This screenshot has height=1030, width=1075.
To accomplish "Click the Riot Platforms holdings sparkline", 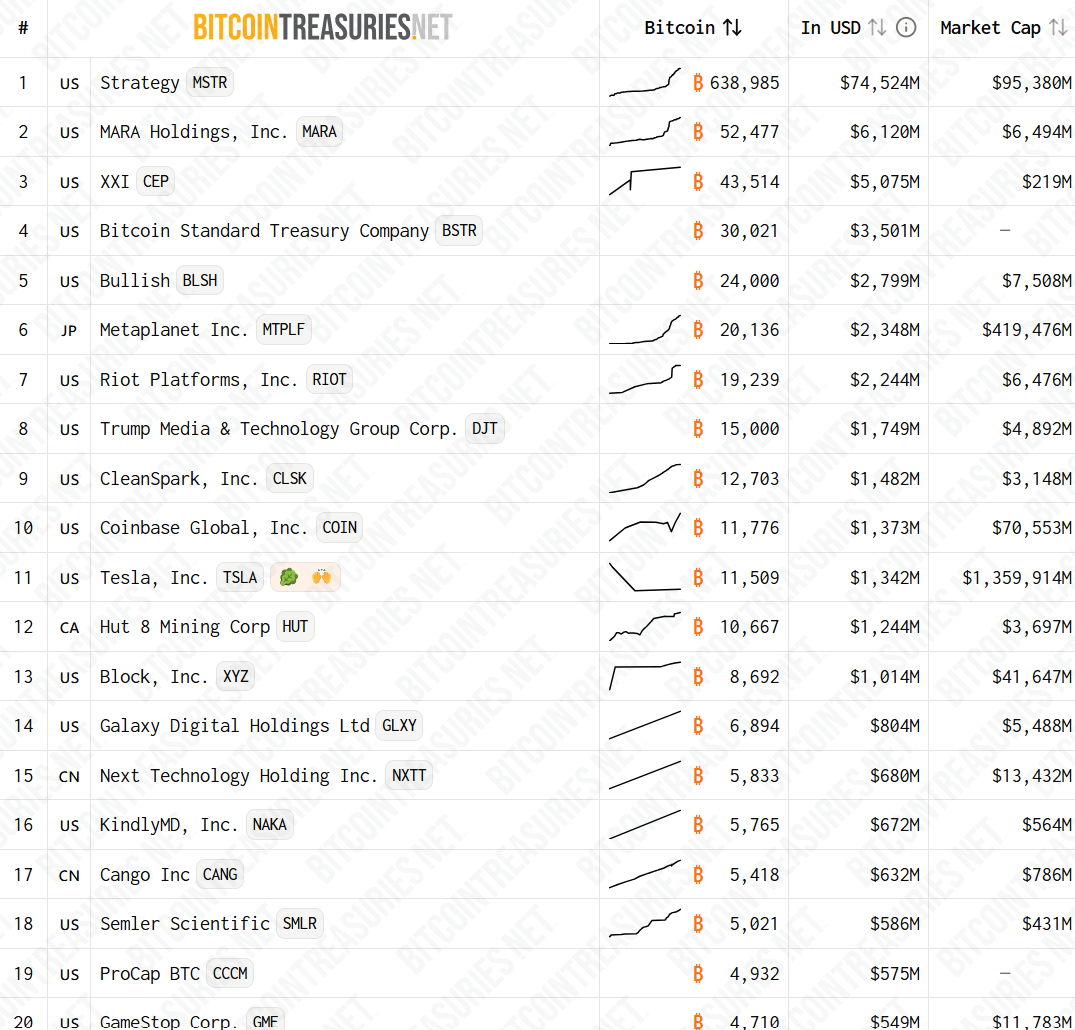I will (645, 379).
